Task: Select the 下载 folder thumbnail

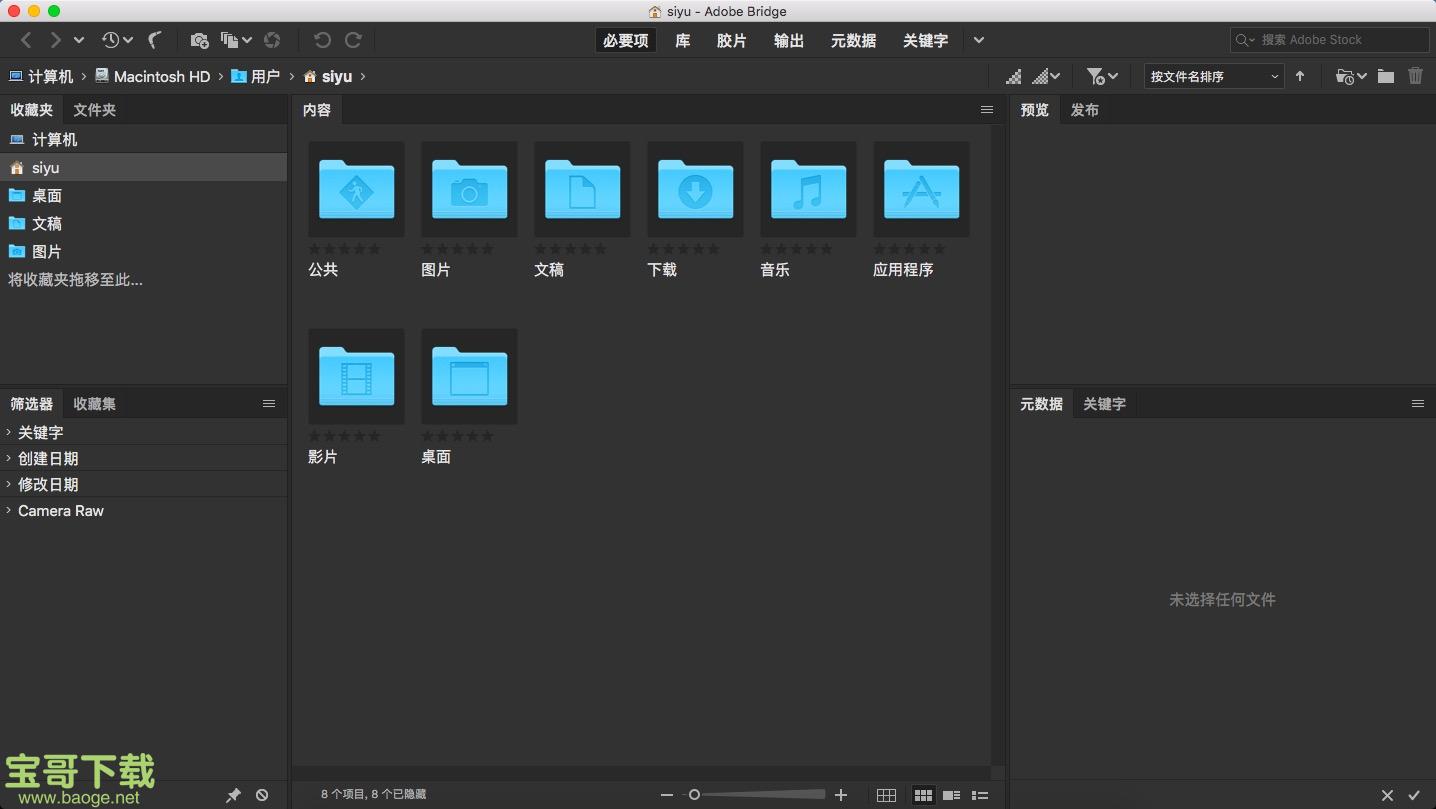Action: (x=695, y=189)
